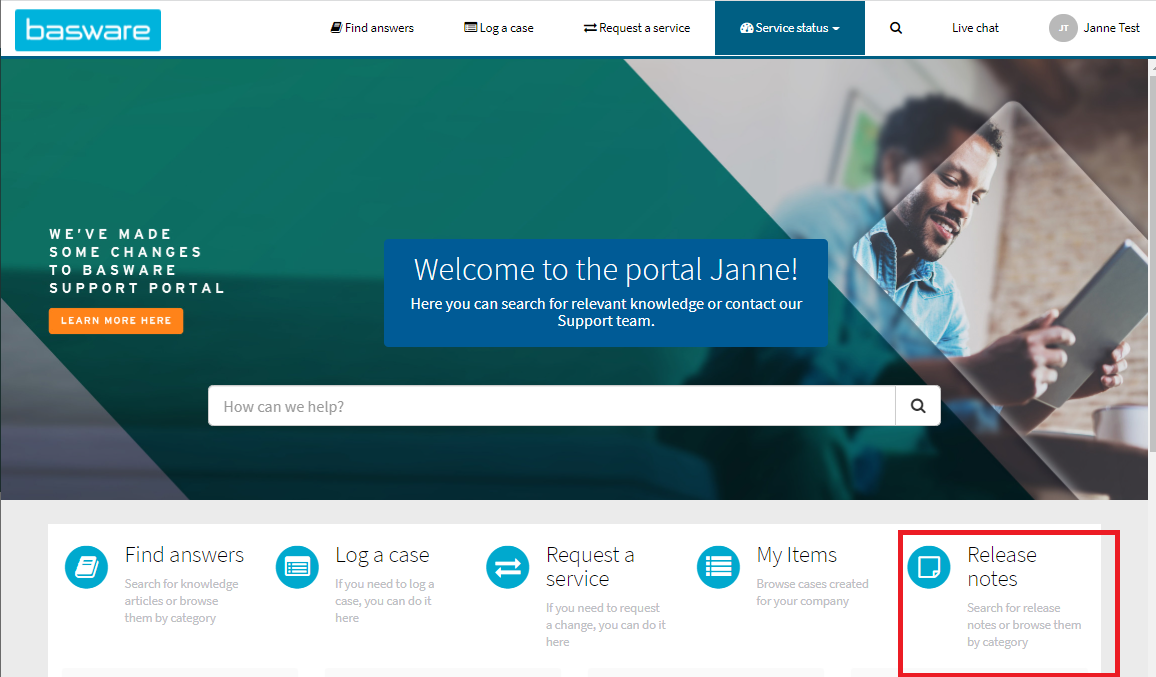Expand the Service status dropdown
The width and height of the screenshot is (1156, 677).
(790, 28)
